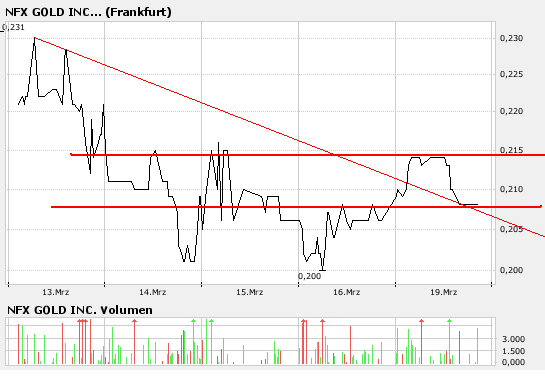
Task: Click the 0,200 price axis label on the right
Action: click(x=511, y=270)
